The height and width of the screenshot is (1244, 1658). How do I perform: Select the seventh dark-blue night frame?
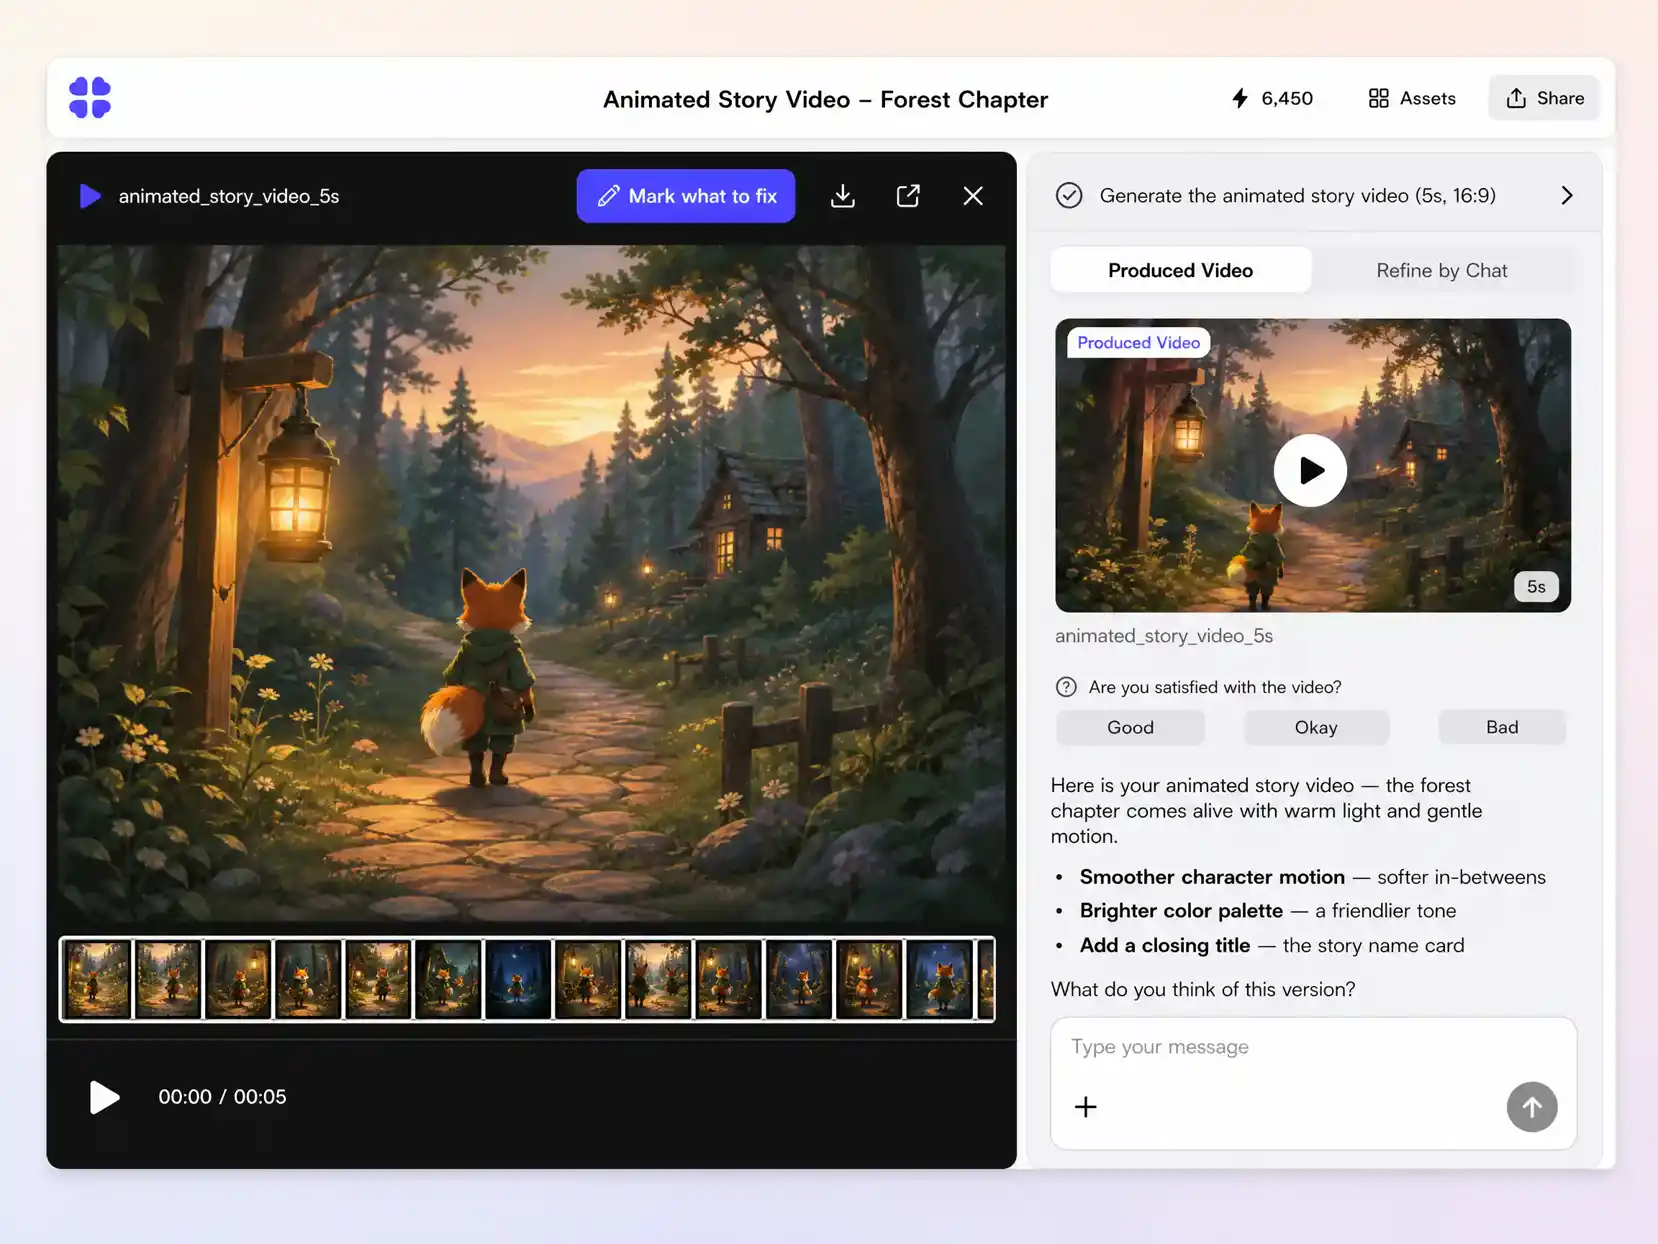(x=518, y=979)
